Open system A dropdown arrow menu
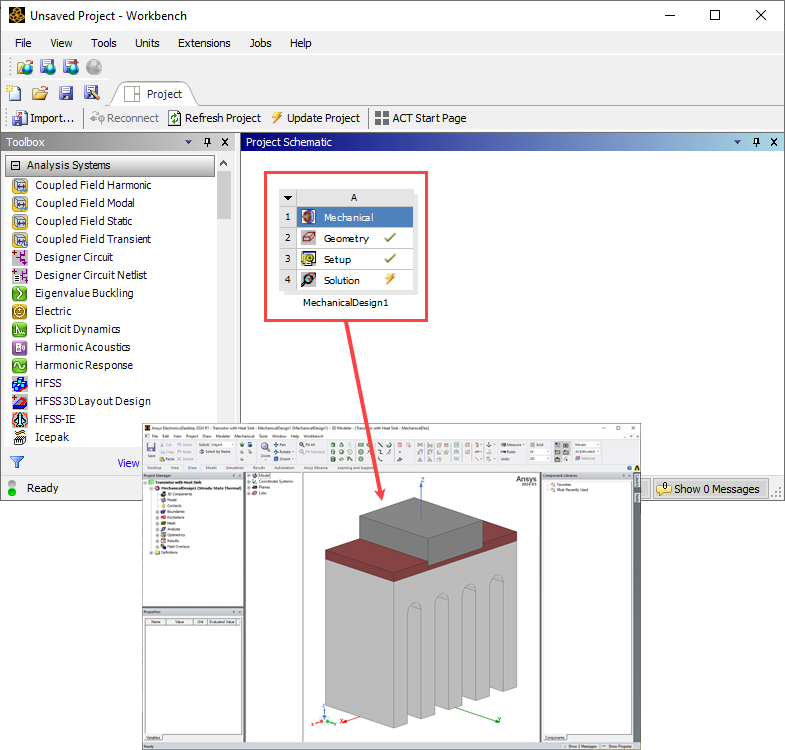Viewport: 785px width, 750px height. pos(288,197)
